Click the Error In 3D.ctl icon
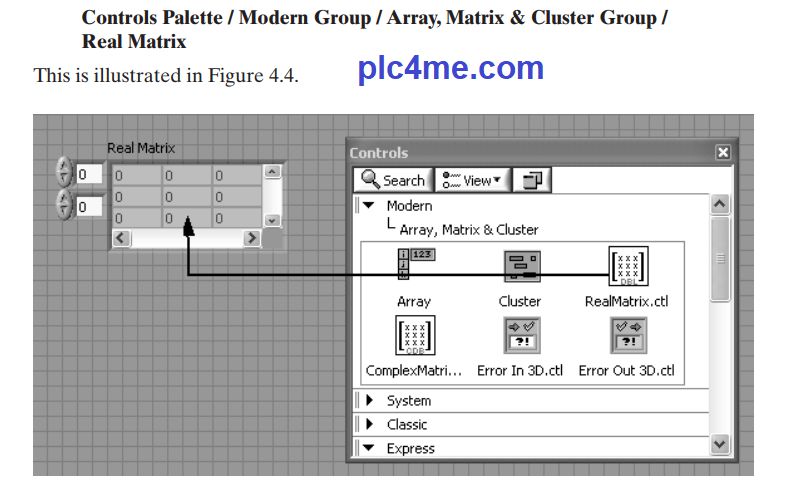 point(520,335)
